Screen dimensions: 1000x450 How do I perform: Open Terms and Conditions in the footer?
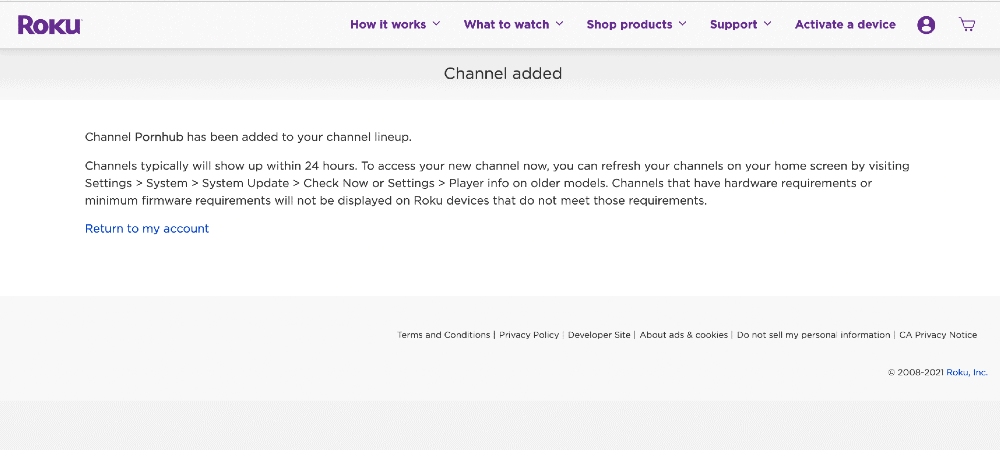[x=443, y=335]
